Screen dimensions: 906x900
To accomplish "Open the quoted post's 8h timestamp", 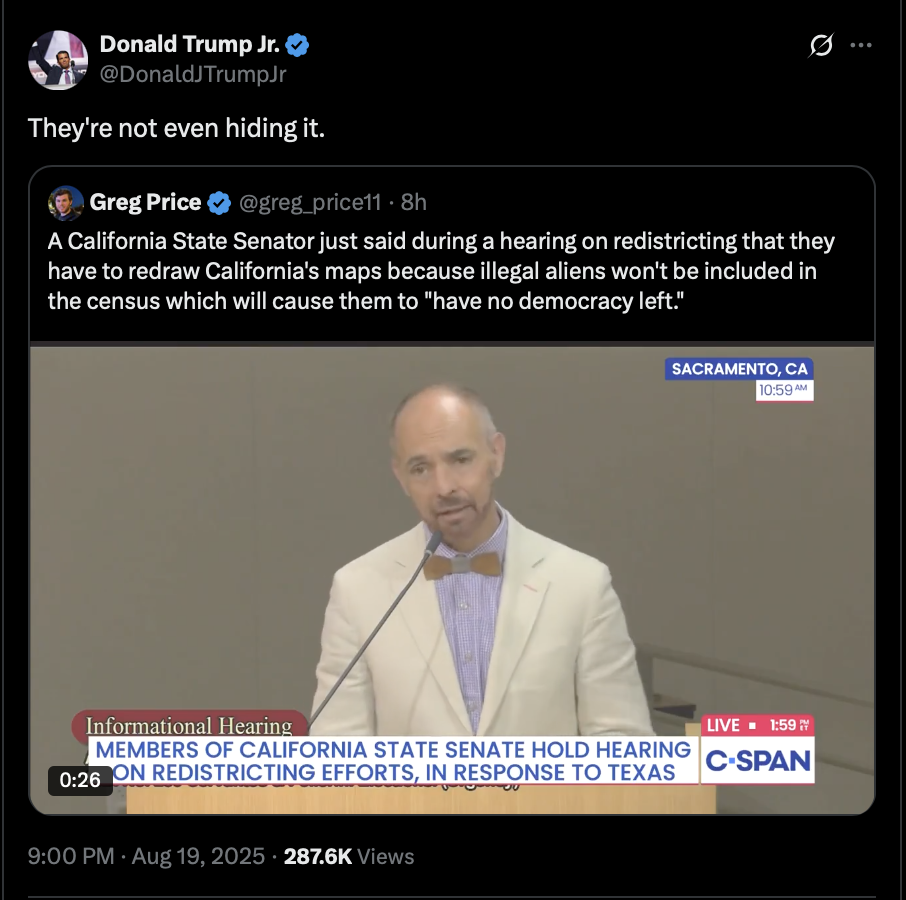I will point(414,202).
